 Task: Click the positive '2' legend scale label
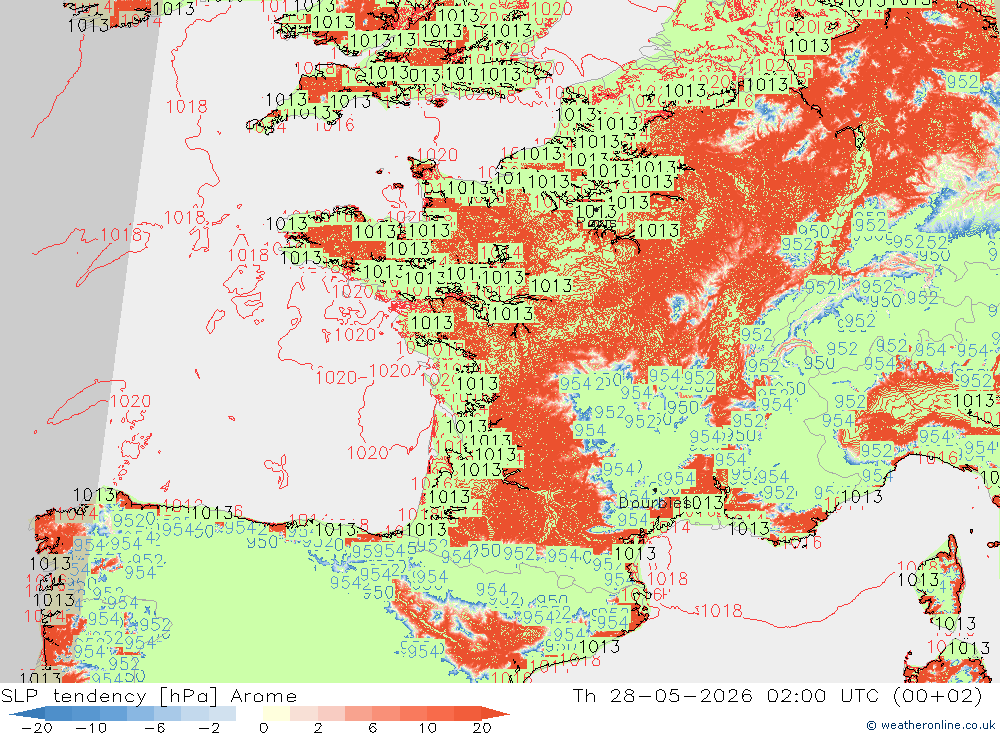[318, 728]
